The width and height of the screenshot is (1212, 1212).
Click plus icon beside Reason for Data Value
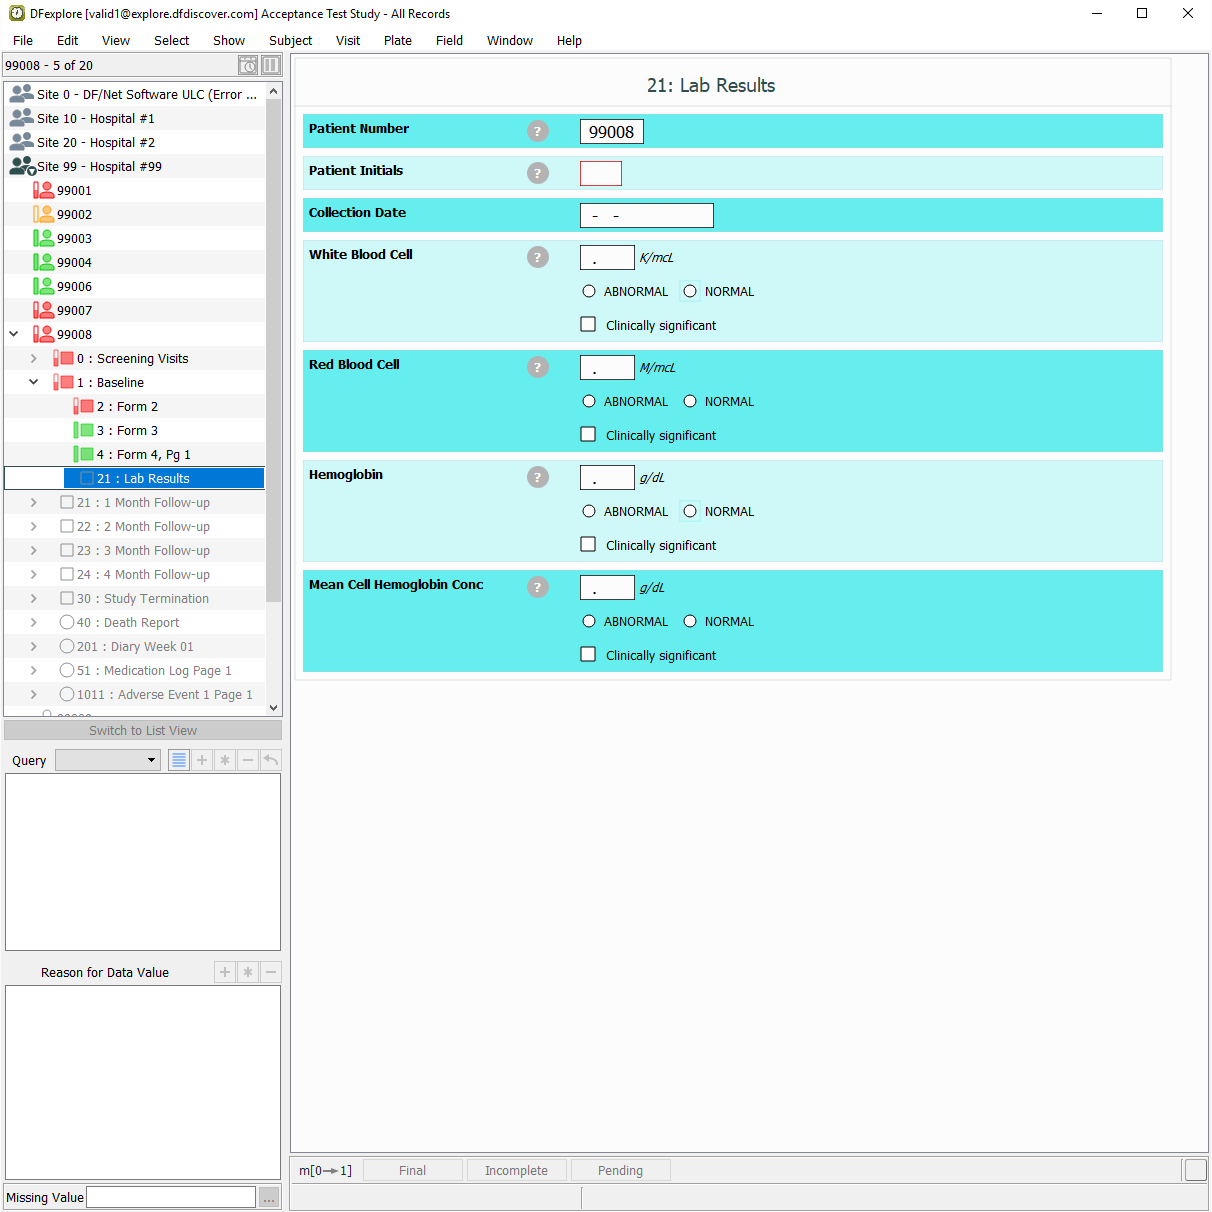pyautogui.click(x=225, y=972)
